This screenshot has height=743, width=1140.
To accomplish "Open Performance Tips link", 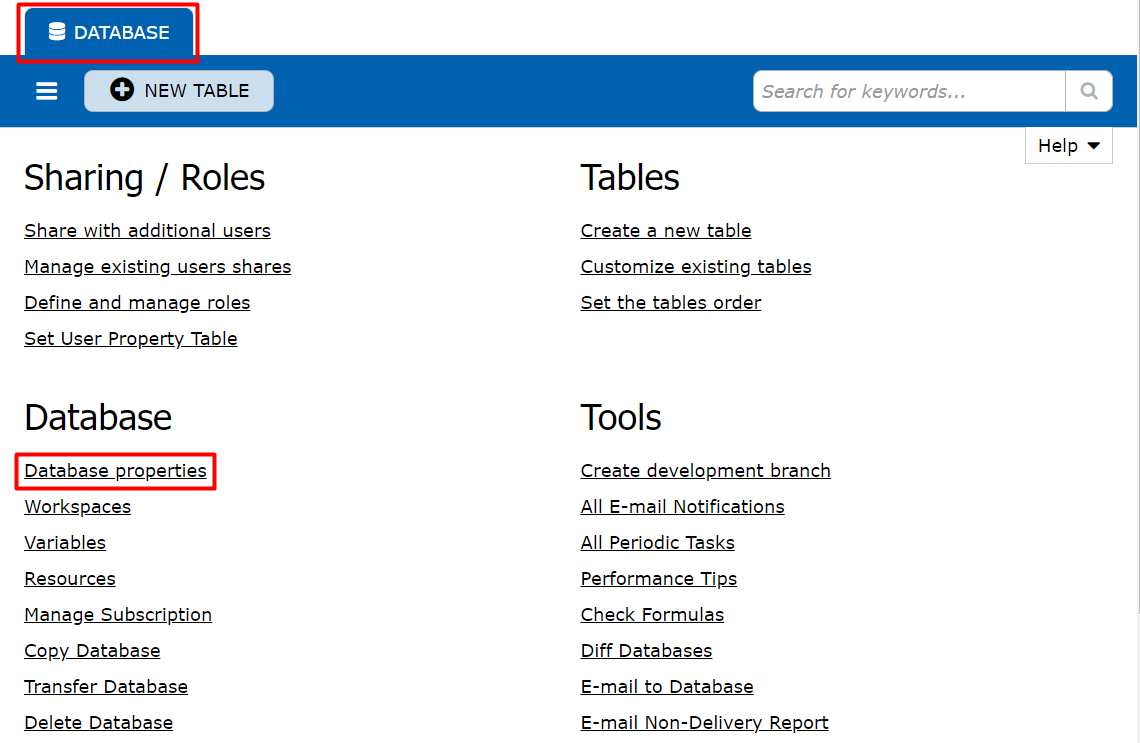I will pyautogui.click(x=659, y=579).
